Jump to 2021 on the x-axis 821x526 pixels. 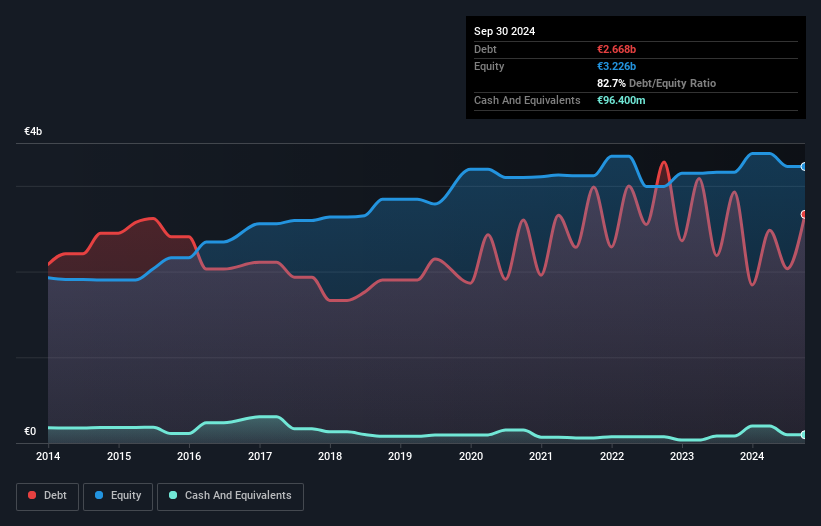(x=541, y=456)
